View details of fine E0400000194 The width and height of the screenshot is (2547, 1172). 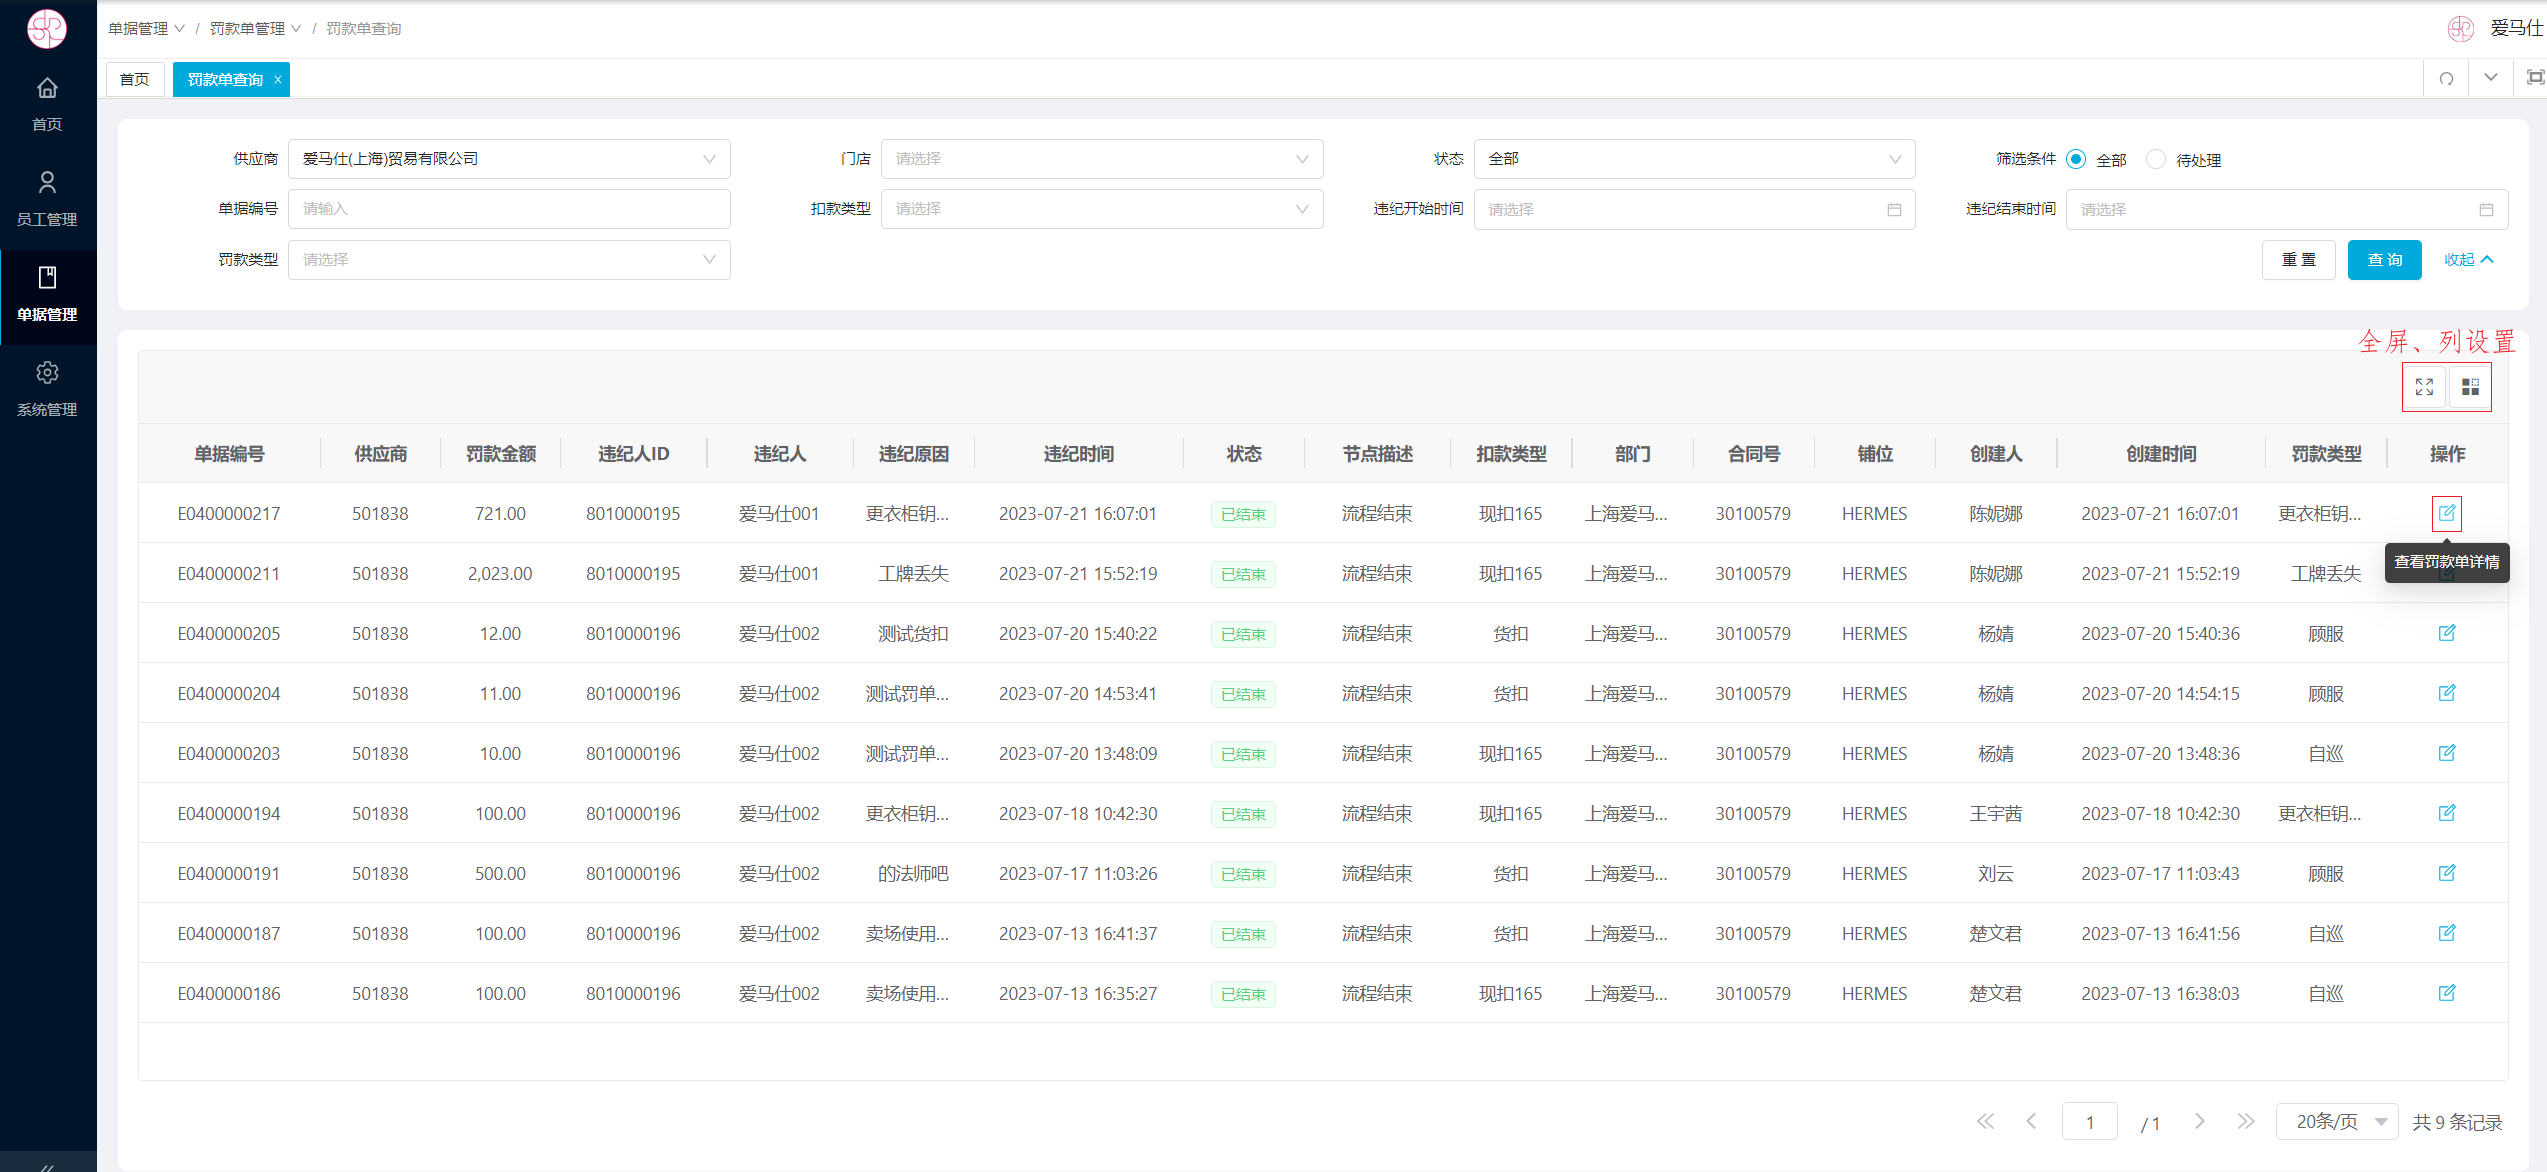tap(2447, 813)
